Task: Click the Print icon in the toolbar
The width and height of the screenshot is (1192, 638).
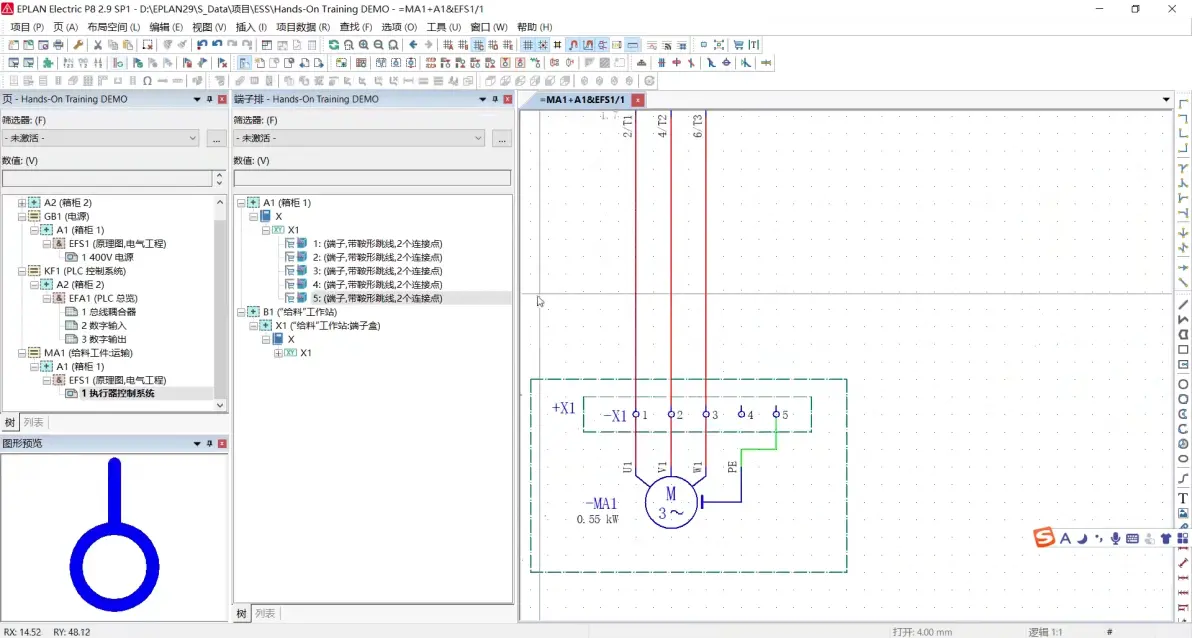Action: 58,45
